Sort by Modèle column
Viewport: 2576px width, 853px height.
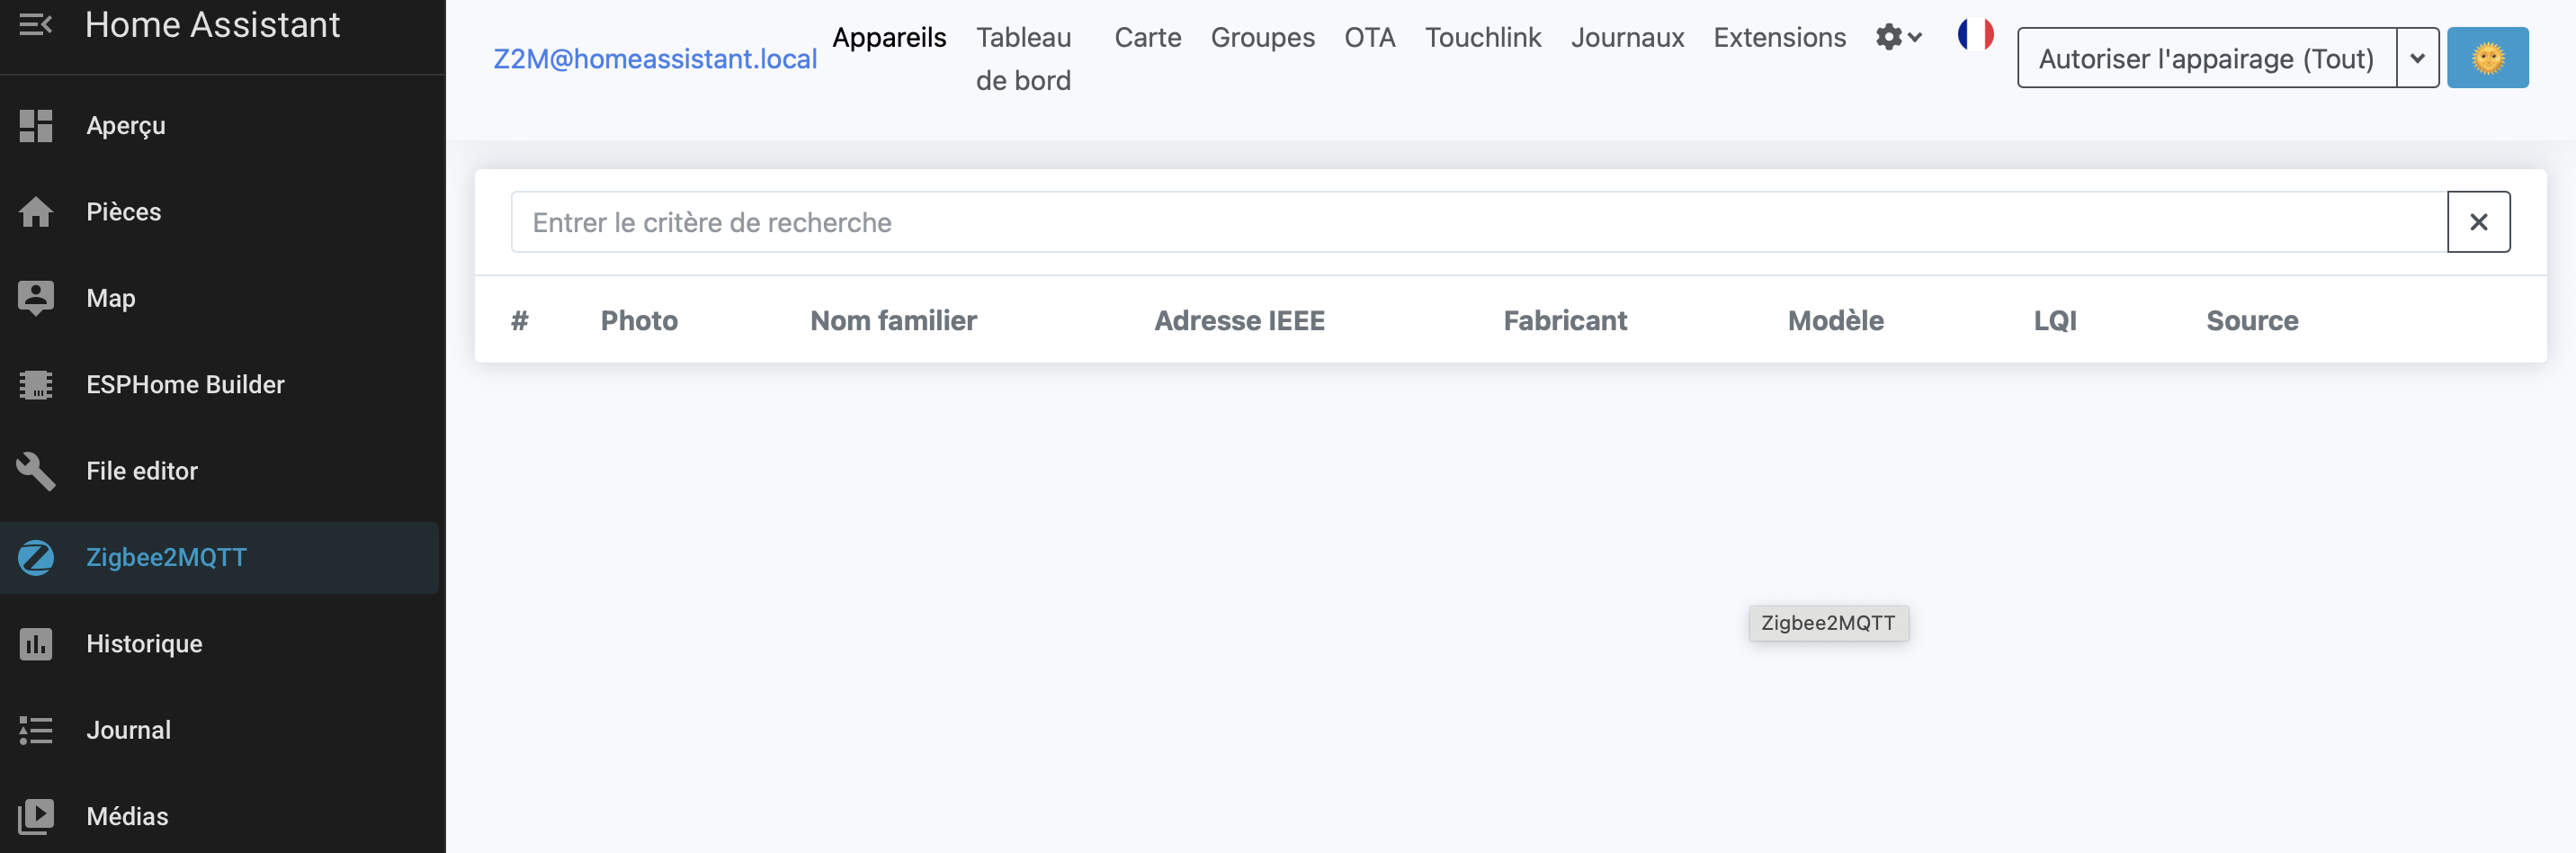pyautogui.click(x=1835, y=321)
